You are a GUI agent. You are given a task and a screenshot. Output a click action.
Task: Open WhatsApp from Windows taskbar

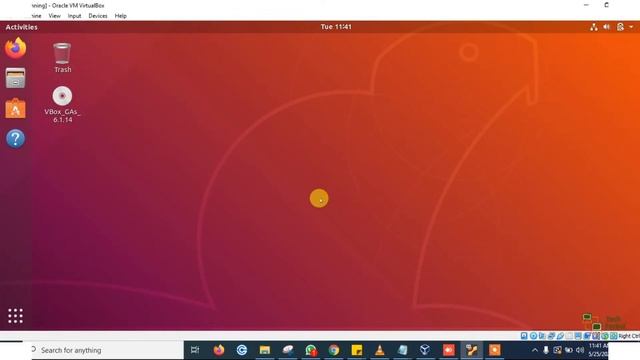click(311, 350)
